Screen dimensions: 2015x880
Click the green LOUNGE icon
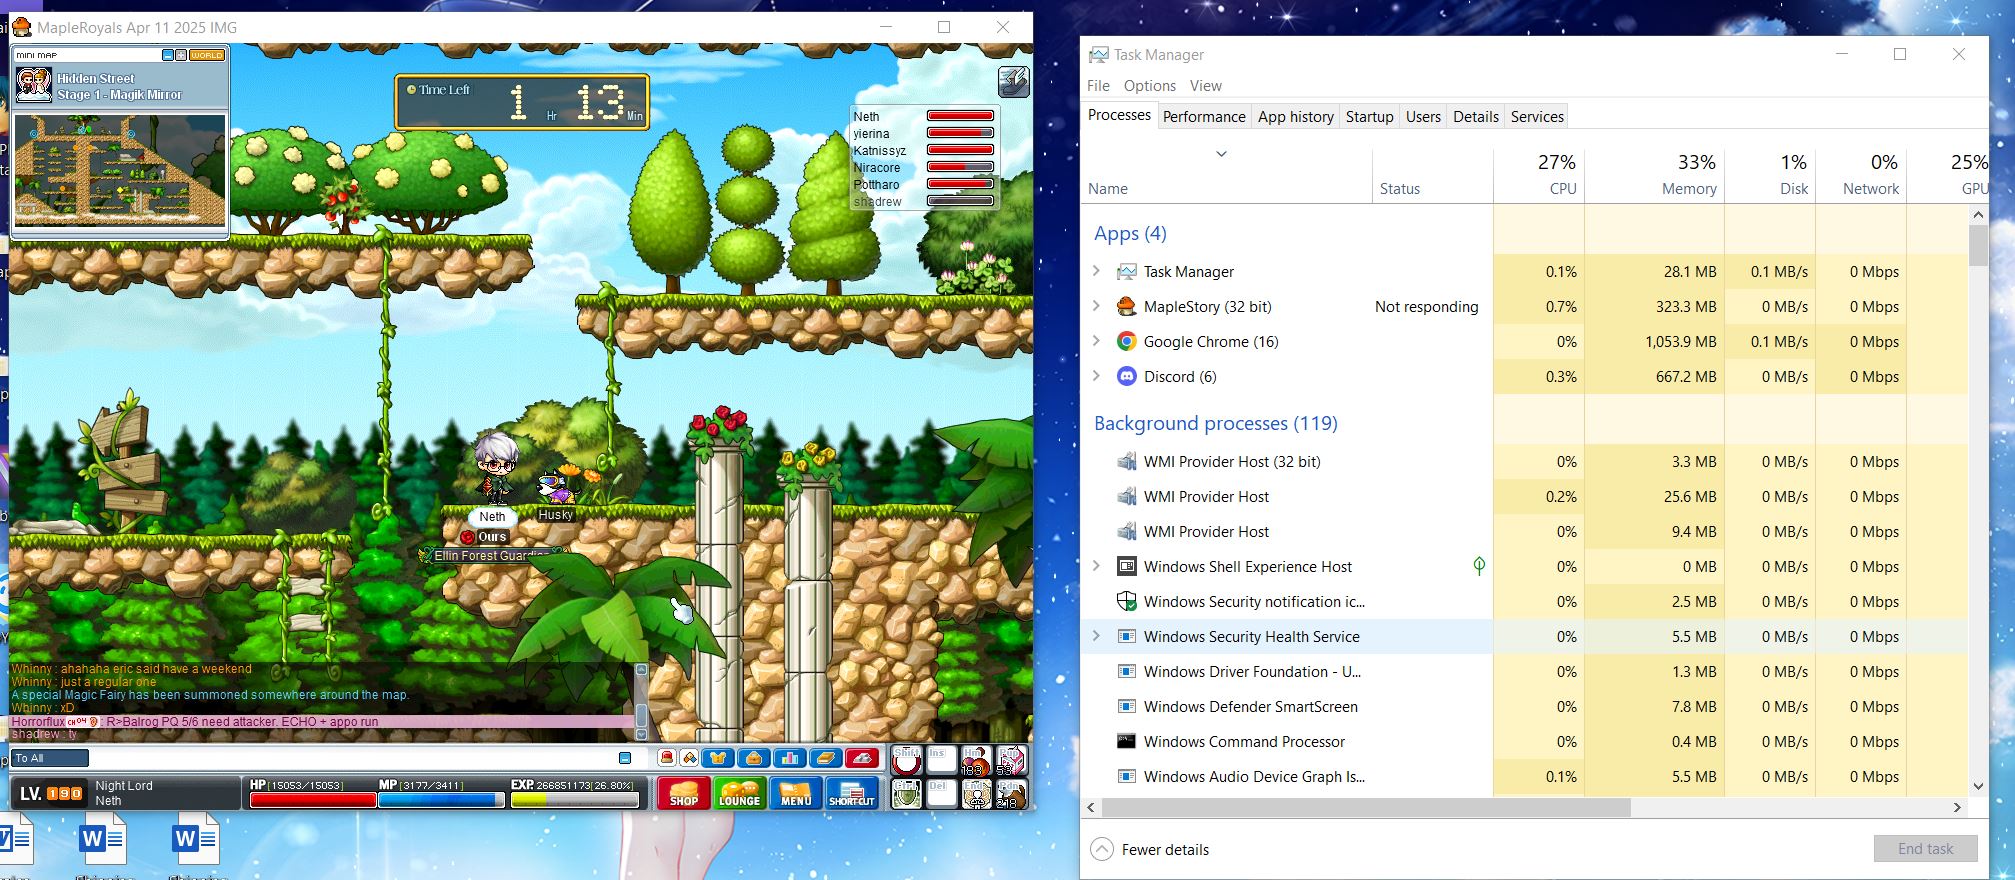[740, 794]
